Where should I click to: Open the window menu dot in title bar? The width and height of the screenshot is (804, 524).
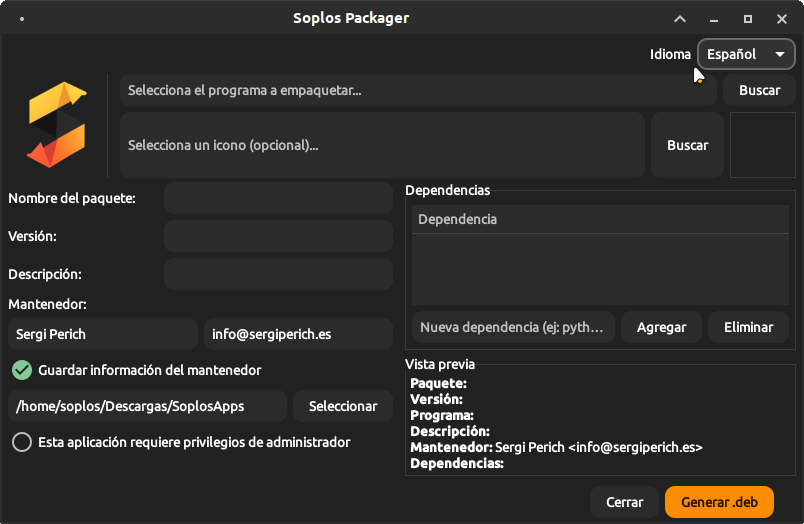22,19
